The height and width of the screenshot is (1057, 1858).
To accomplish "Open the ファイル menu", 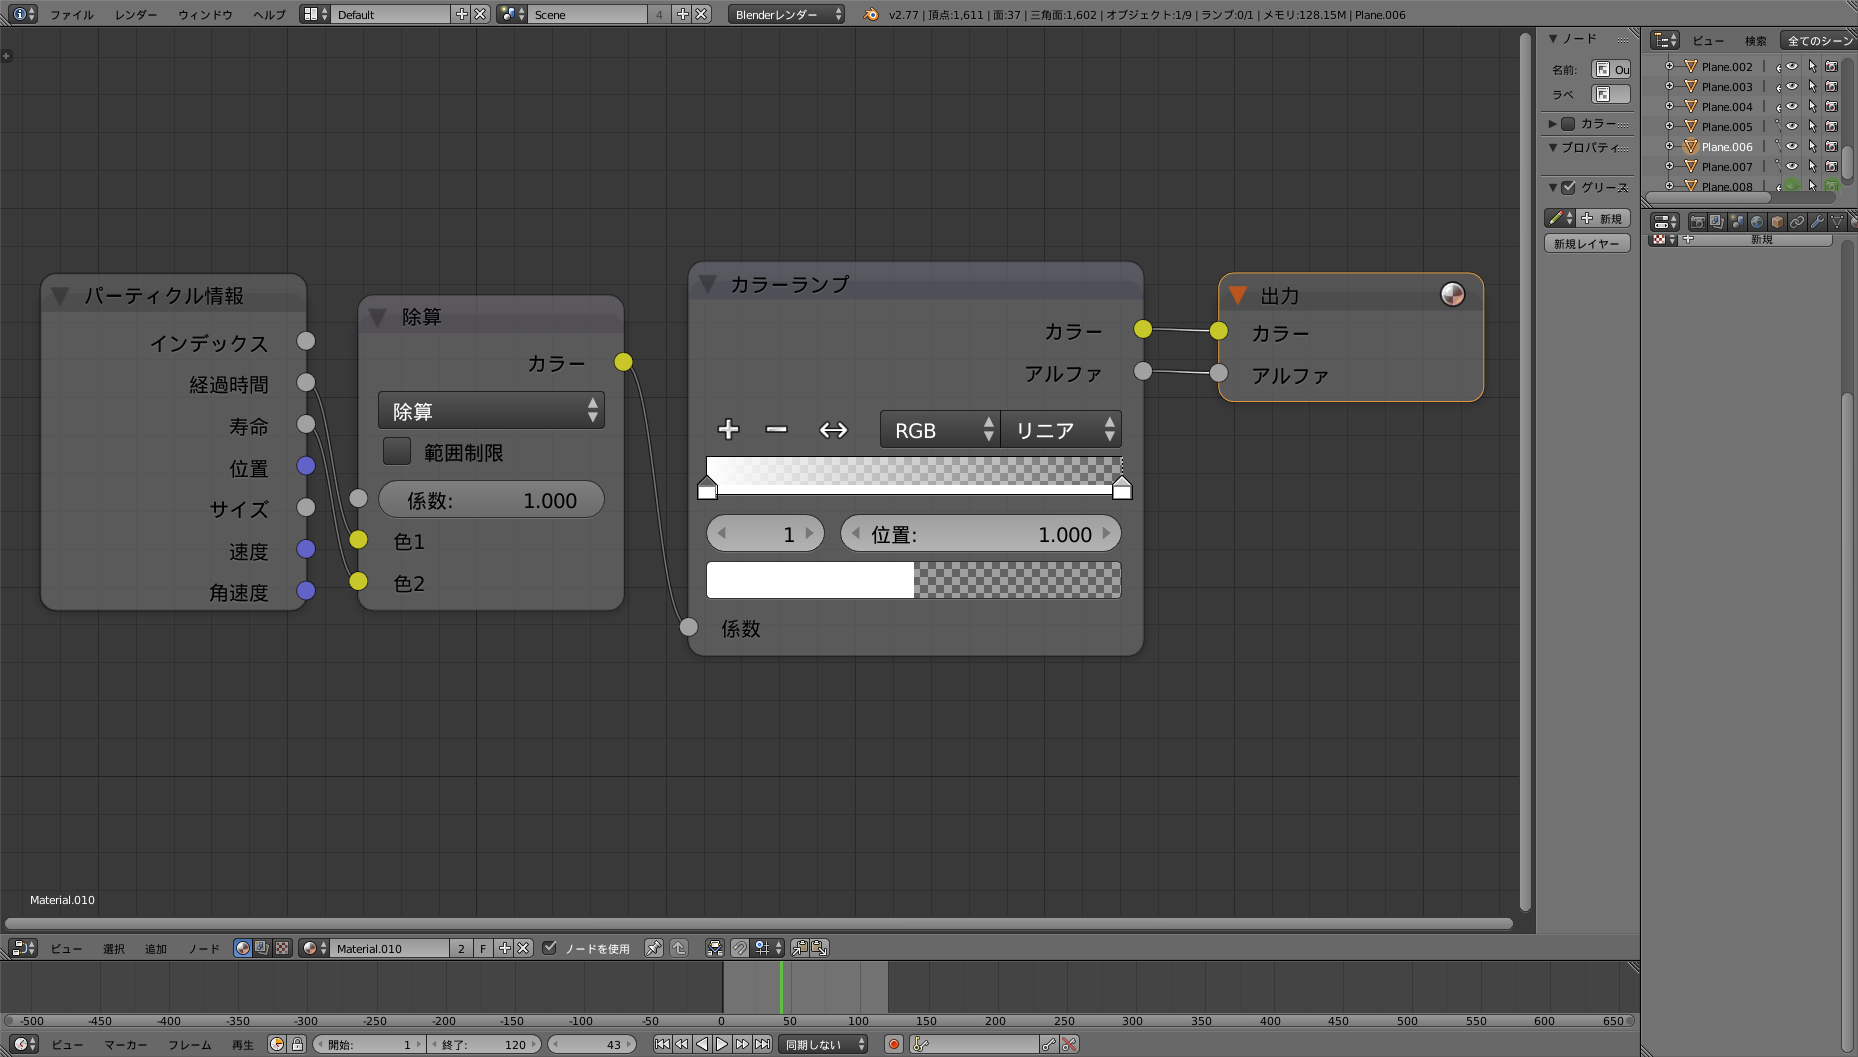I will coord(72,14).
